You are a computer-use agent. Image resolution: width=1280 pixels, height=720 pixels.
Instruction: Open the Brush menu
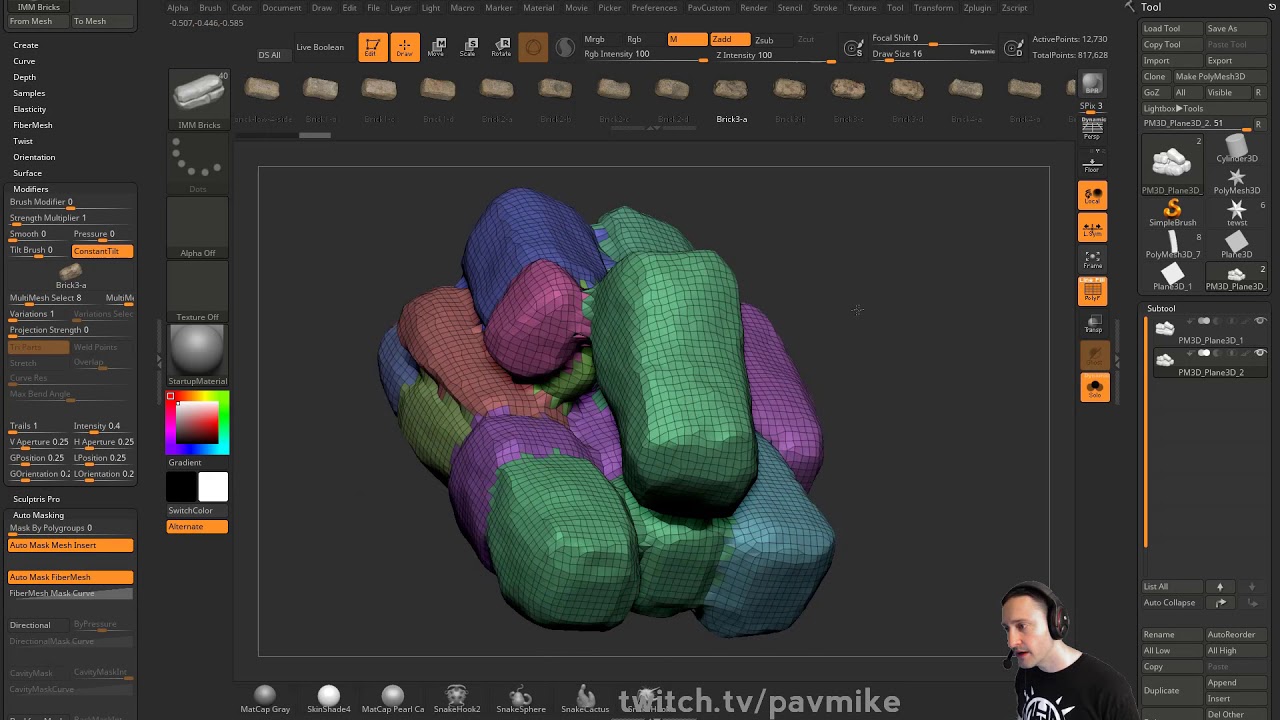(210, 8)
